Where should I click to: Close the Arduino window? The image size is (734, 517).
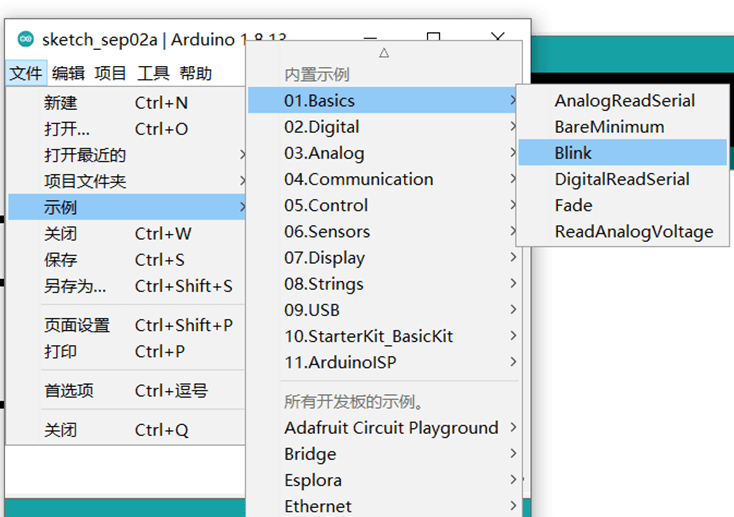498,37
